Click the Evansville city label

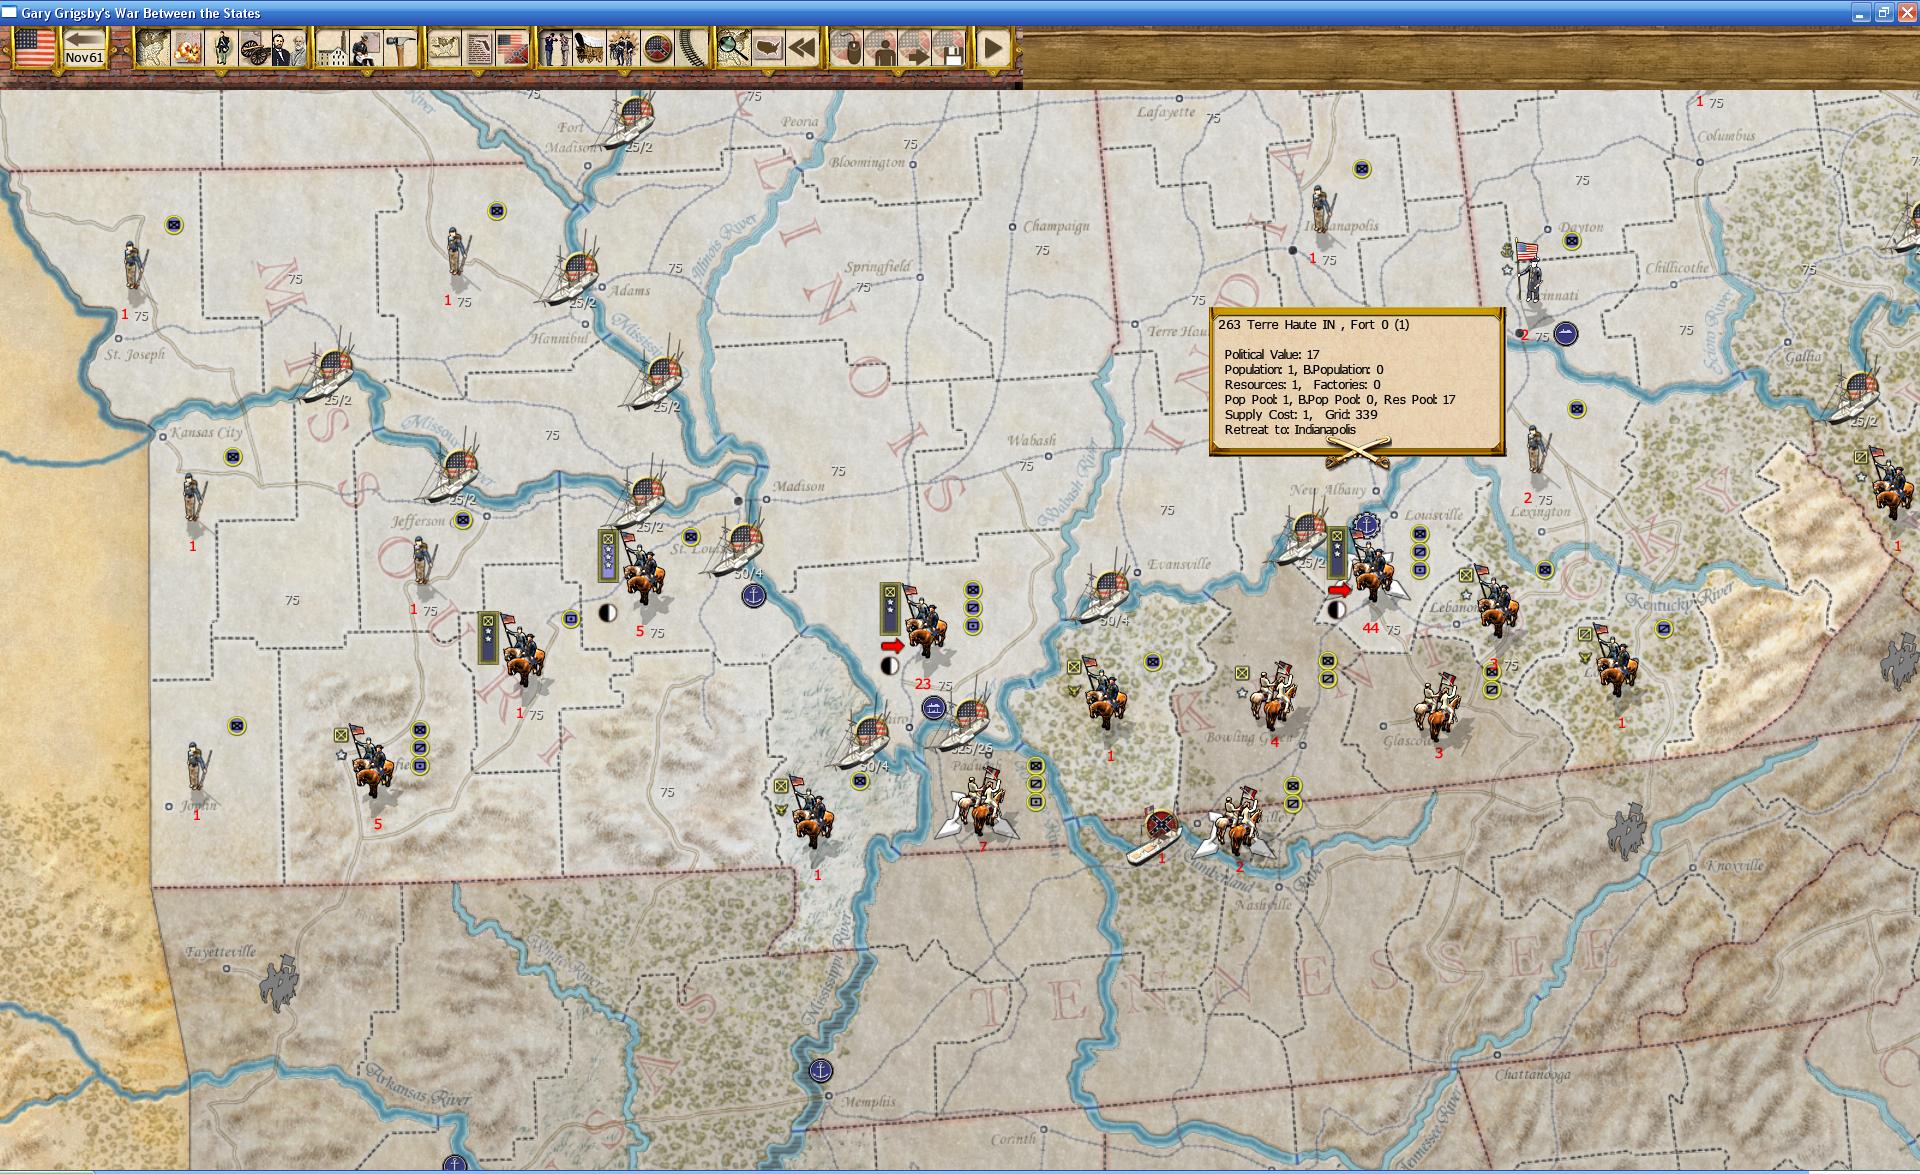pyautogui.click(x=1179, y=564)
